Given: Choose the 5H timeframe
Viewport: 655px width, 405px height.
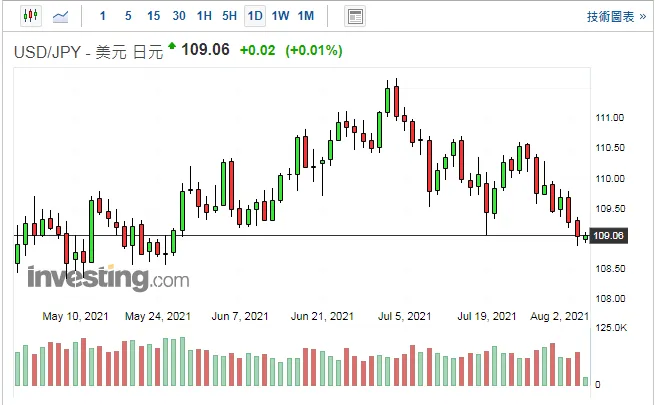Looking at the screenshot, I should (229, 16).
